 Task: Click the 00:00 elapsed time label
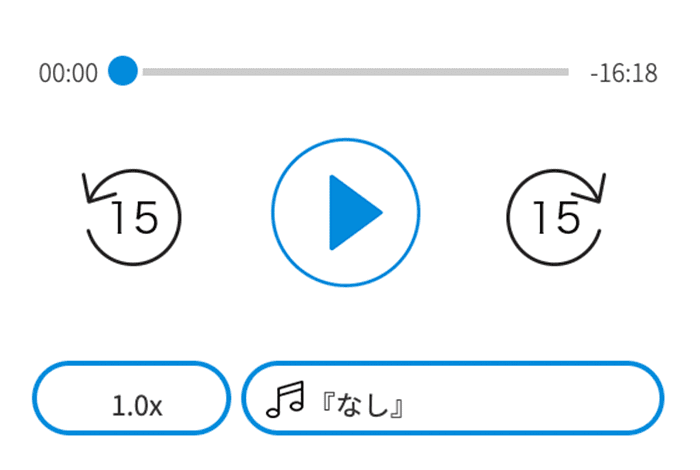[x=68, y=73]
